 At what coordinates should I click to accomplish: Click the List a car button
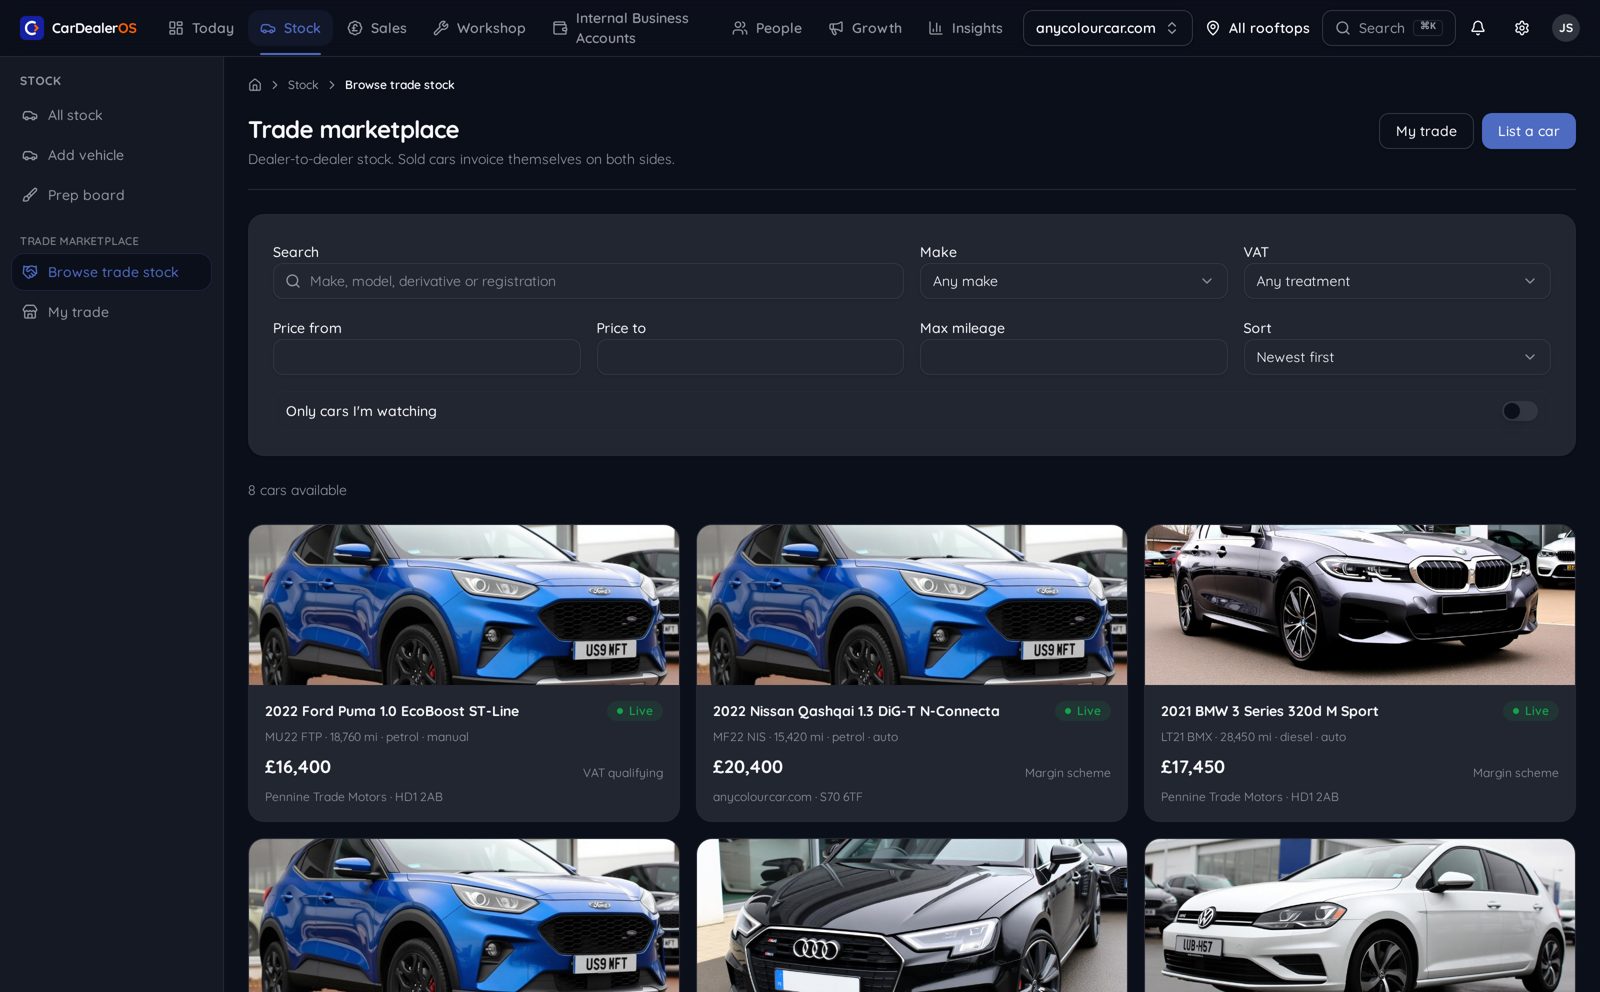coord(1528,131)
